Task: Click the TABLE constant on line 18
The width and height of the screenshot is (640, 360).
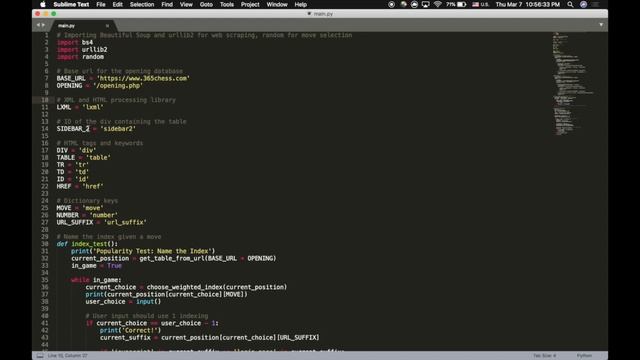Action: click(x=66, y=157)
